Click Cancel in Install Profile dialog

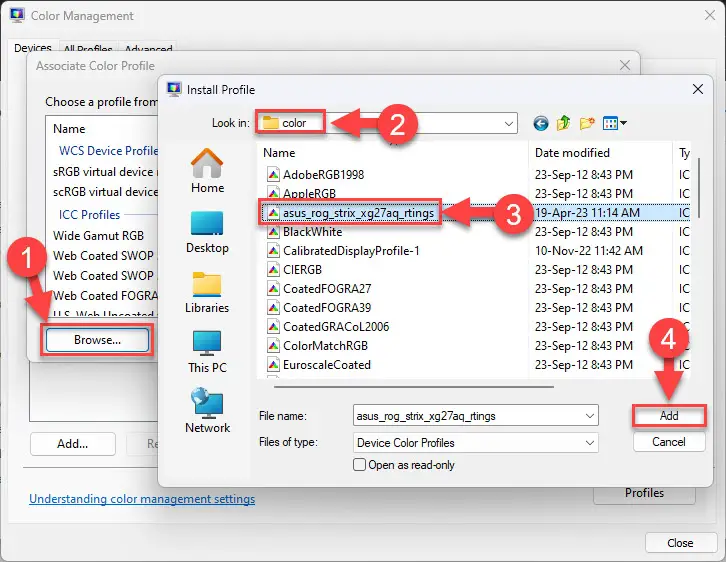click(x=669, y=442)
